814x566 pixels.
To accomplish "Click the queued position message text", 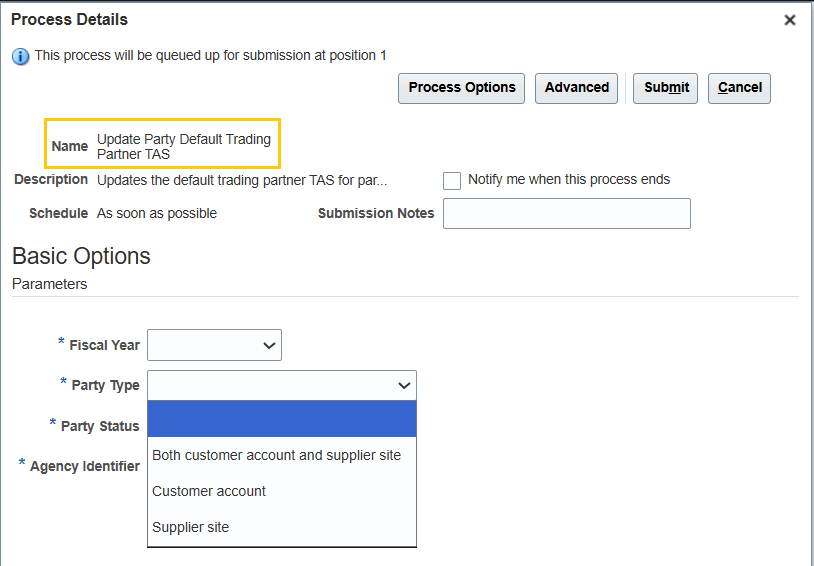I will click(210, 56).
